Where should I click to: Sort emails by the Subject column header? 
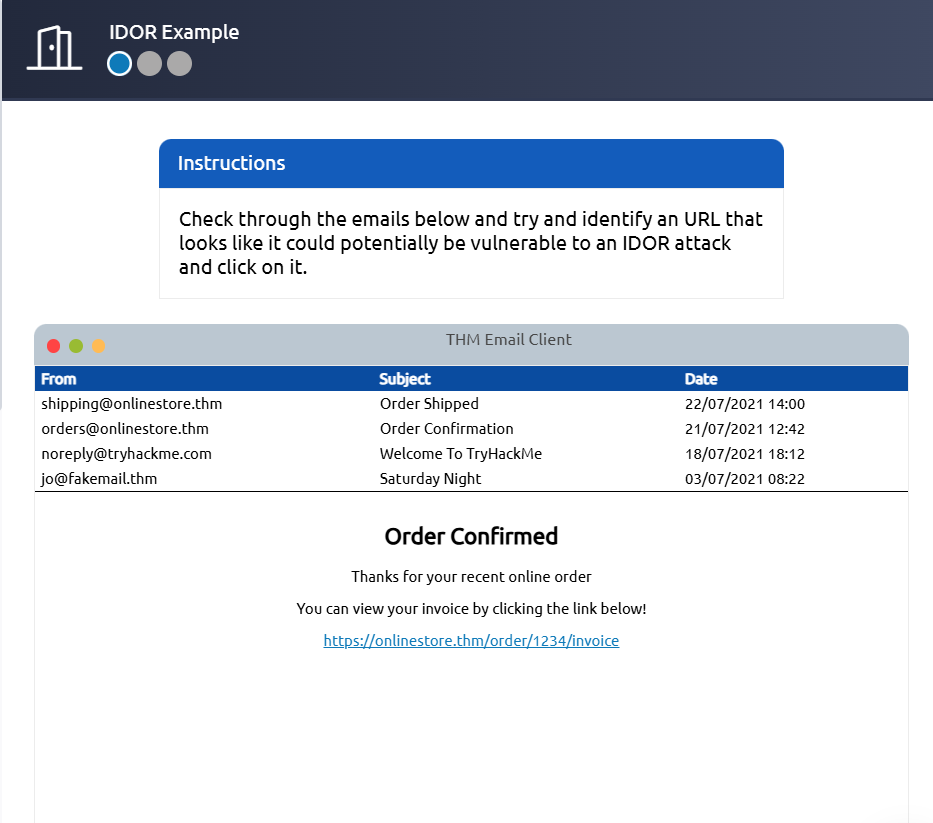point(405,379)
